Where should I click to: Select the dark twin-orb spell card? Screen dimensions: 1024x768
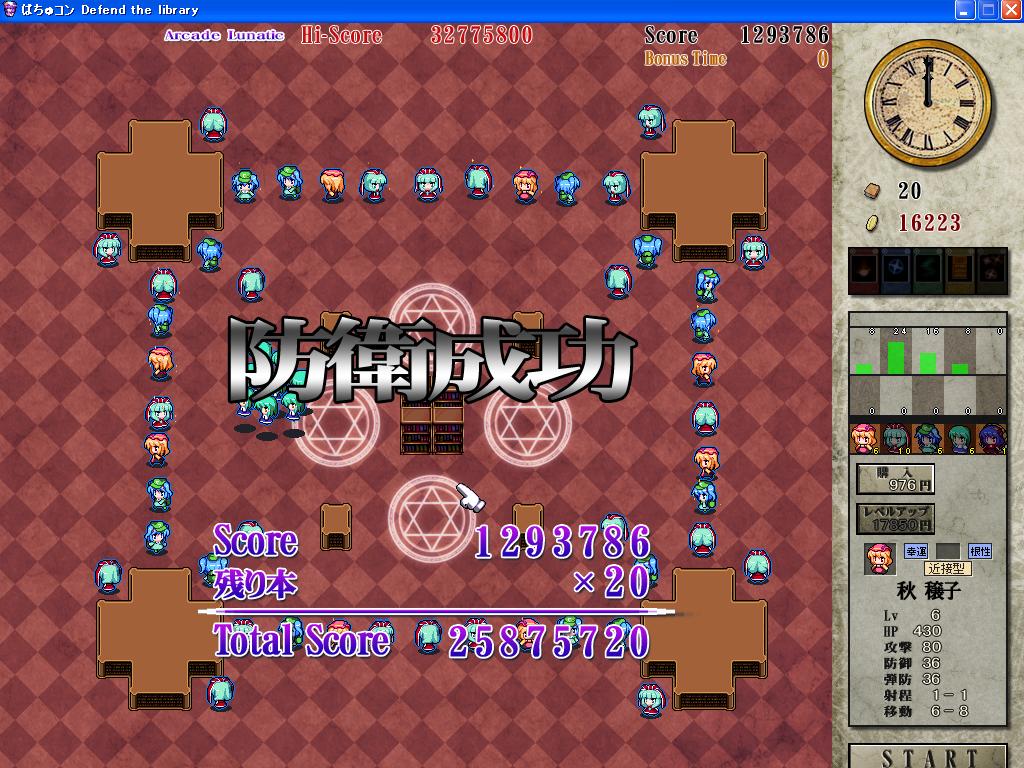pos(992,269)
